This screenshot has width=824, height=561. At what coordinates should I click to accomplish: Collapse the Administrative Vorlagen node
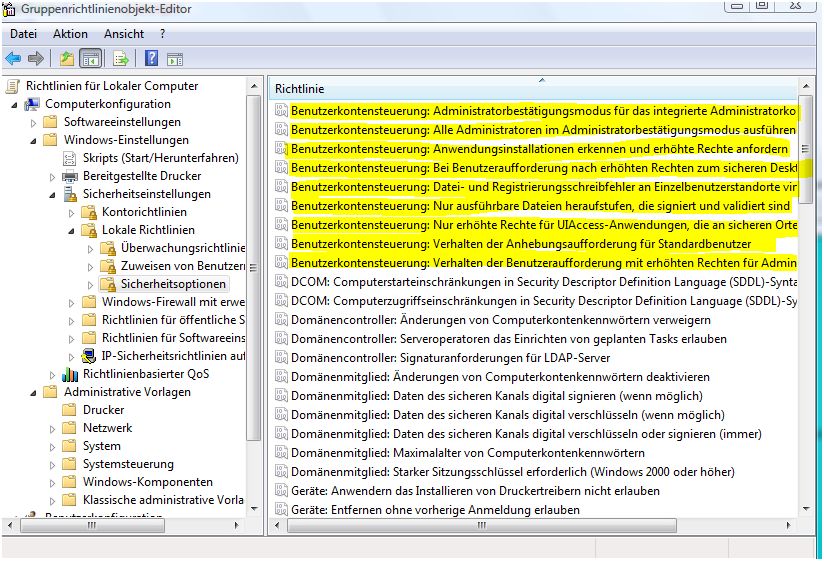[33, 392]
